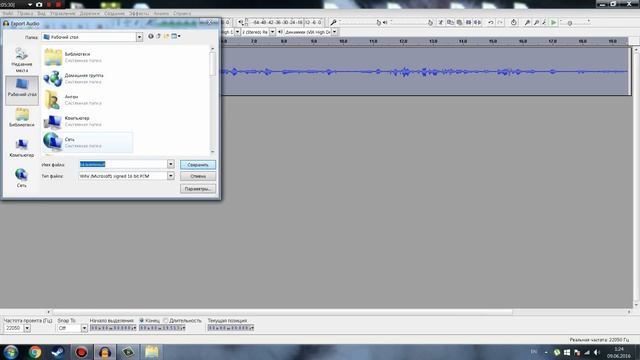Click the speaker icon beside output device list

[280, 32]
